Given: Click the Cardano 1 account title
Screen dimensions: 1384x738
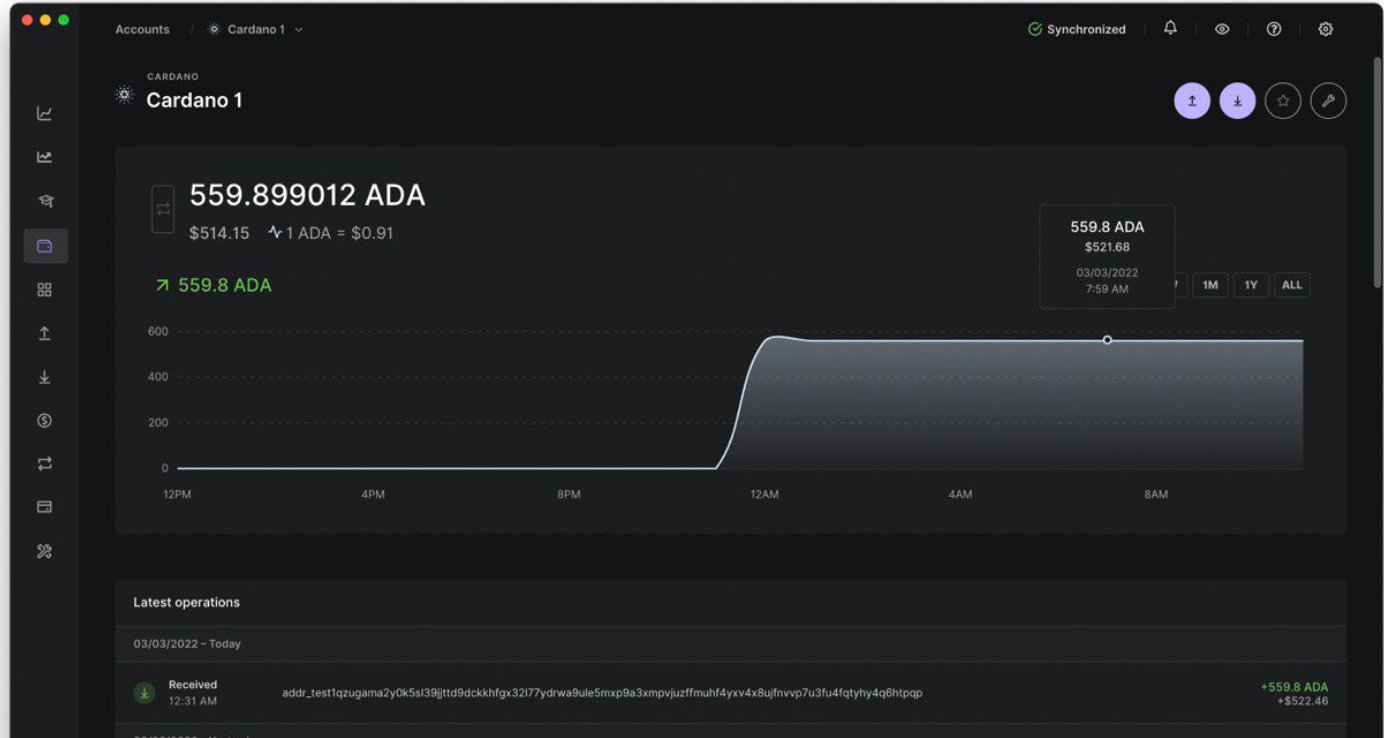Looking at the screenshot, I should coord(194,100).
